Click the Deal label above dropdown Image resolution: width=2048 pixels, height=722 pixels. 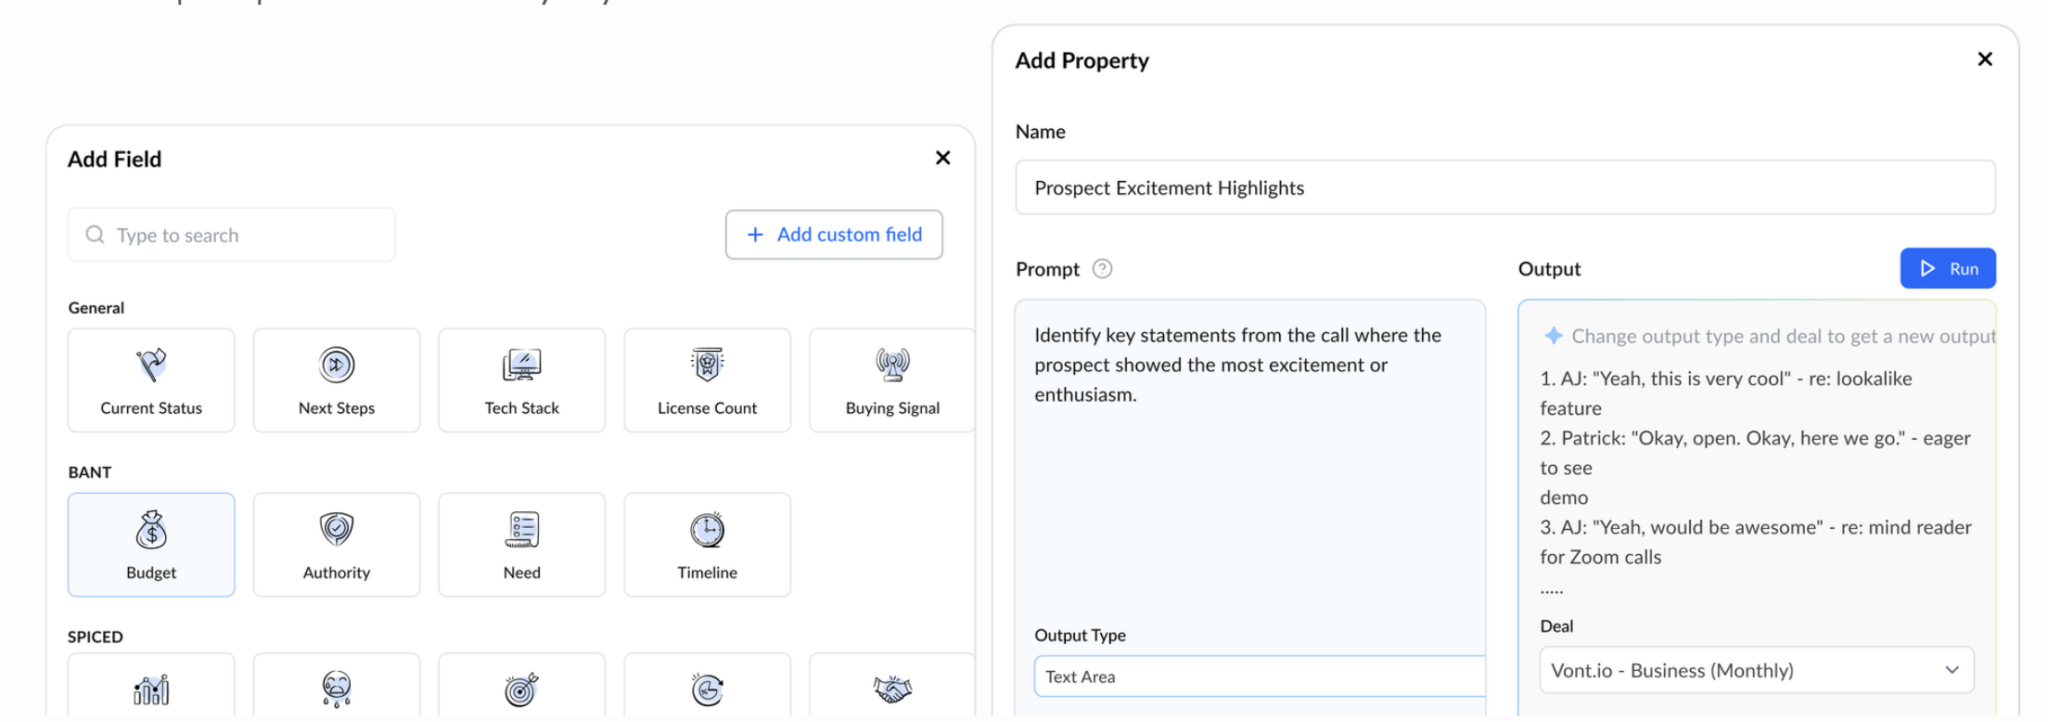pos(1557,626)
